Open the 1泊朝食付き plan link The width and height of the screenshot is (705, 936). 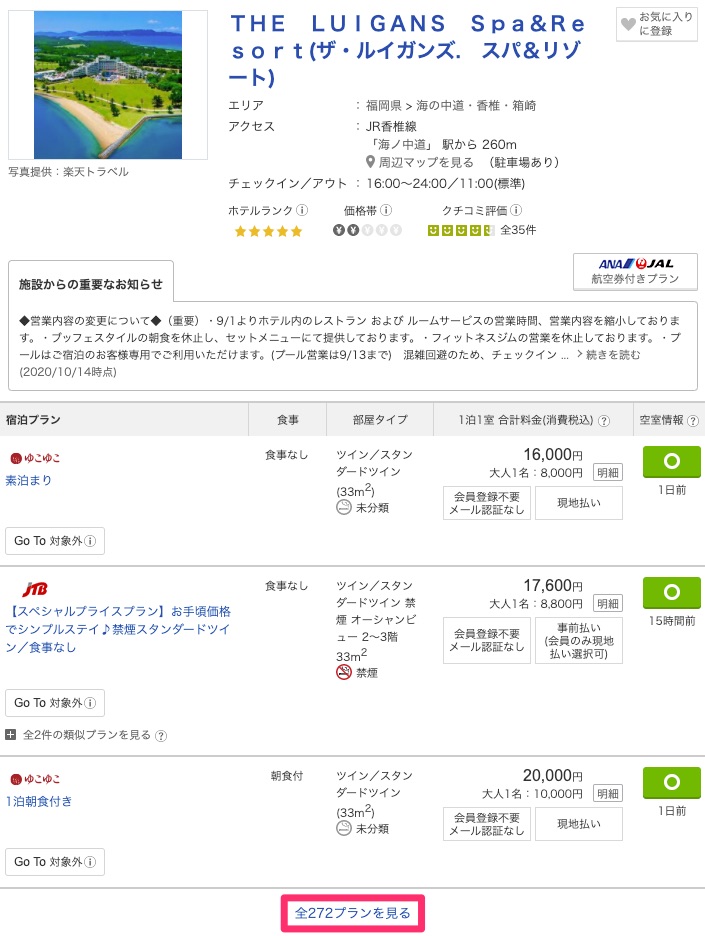click(41, 801)
